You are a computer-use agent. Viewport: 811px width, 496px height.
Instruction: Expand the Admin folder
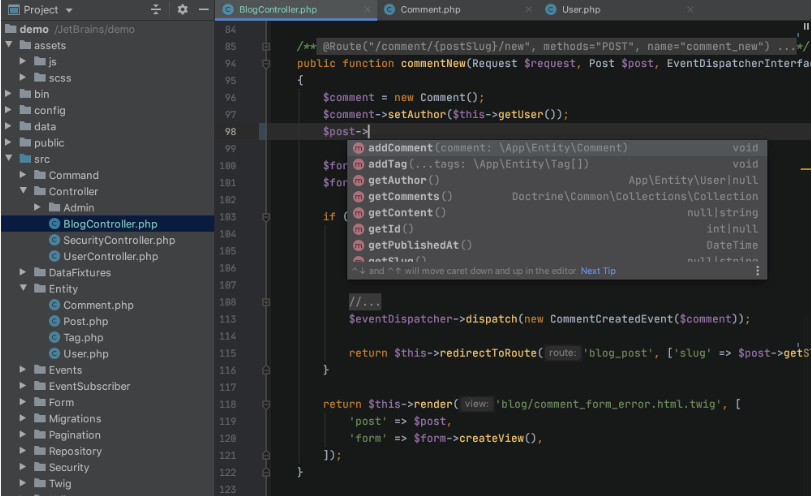click(37, 207)
